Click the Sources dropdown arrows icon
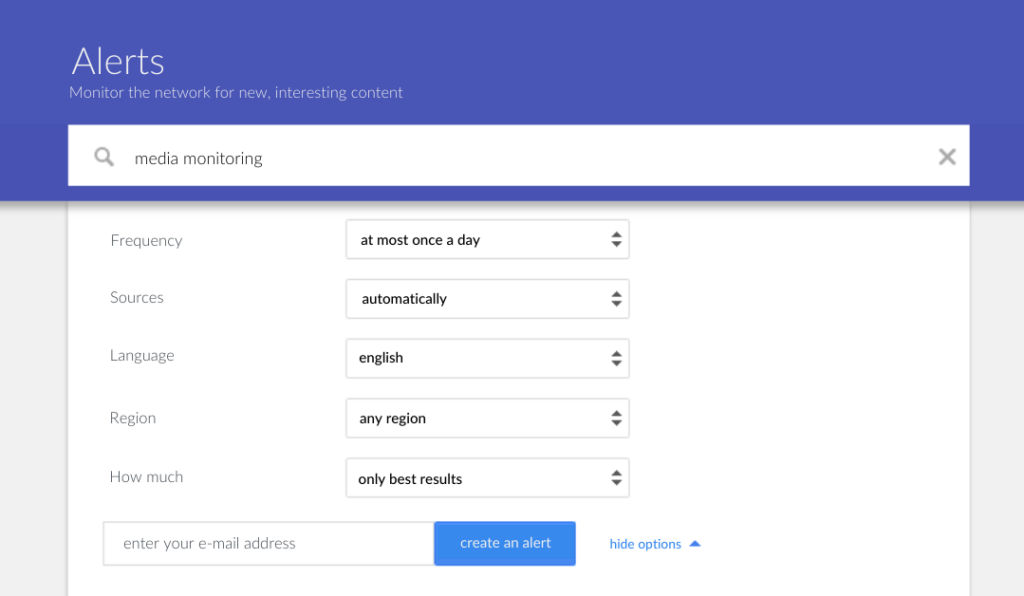The width and height of the screenshot is (1024, 596). (616, 299)
